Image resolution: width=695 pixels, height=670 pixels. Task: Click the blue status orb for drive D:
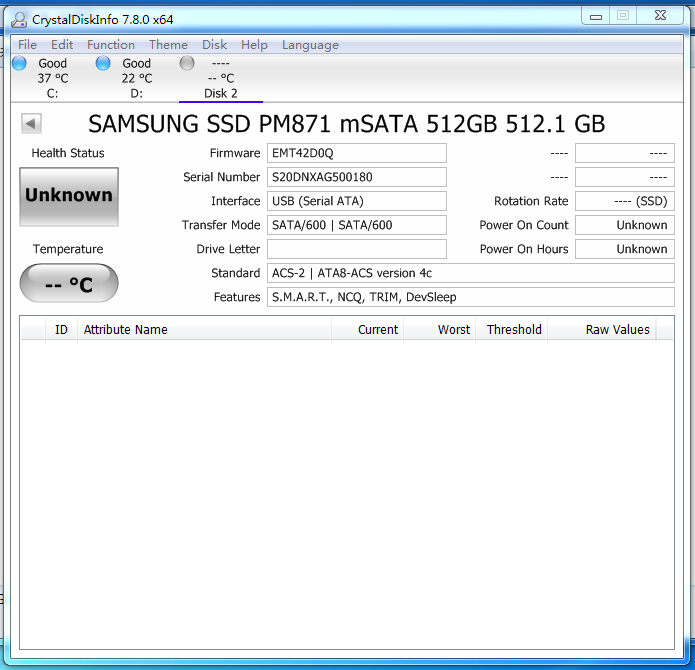point(103,63)
